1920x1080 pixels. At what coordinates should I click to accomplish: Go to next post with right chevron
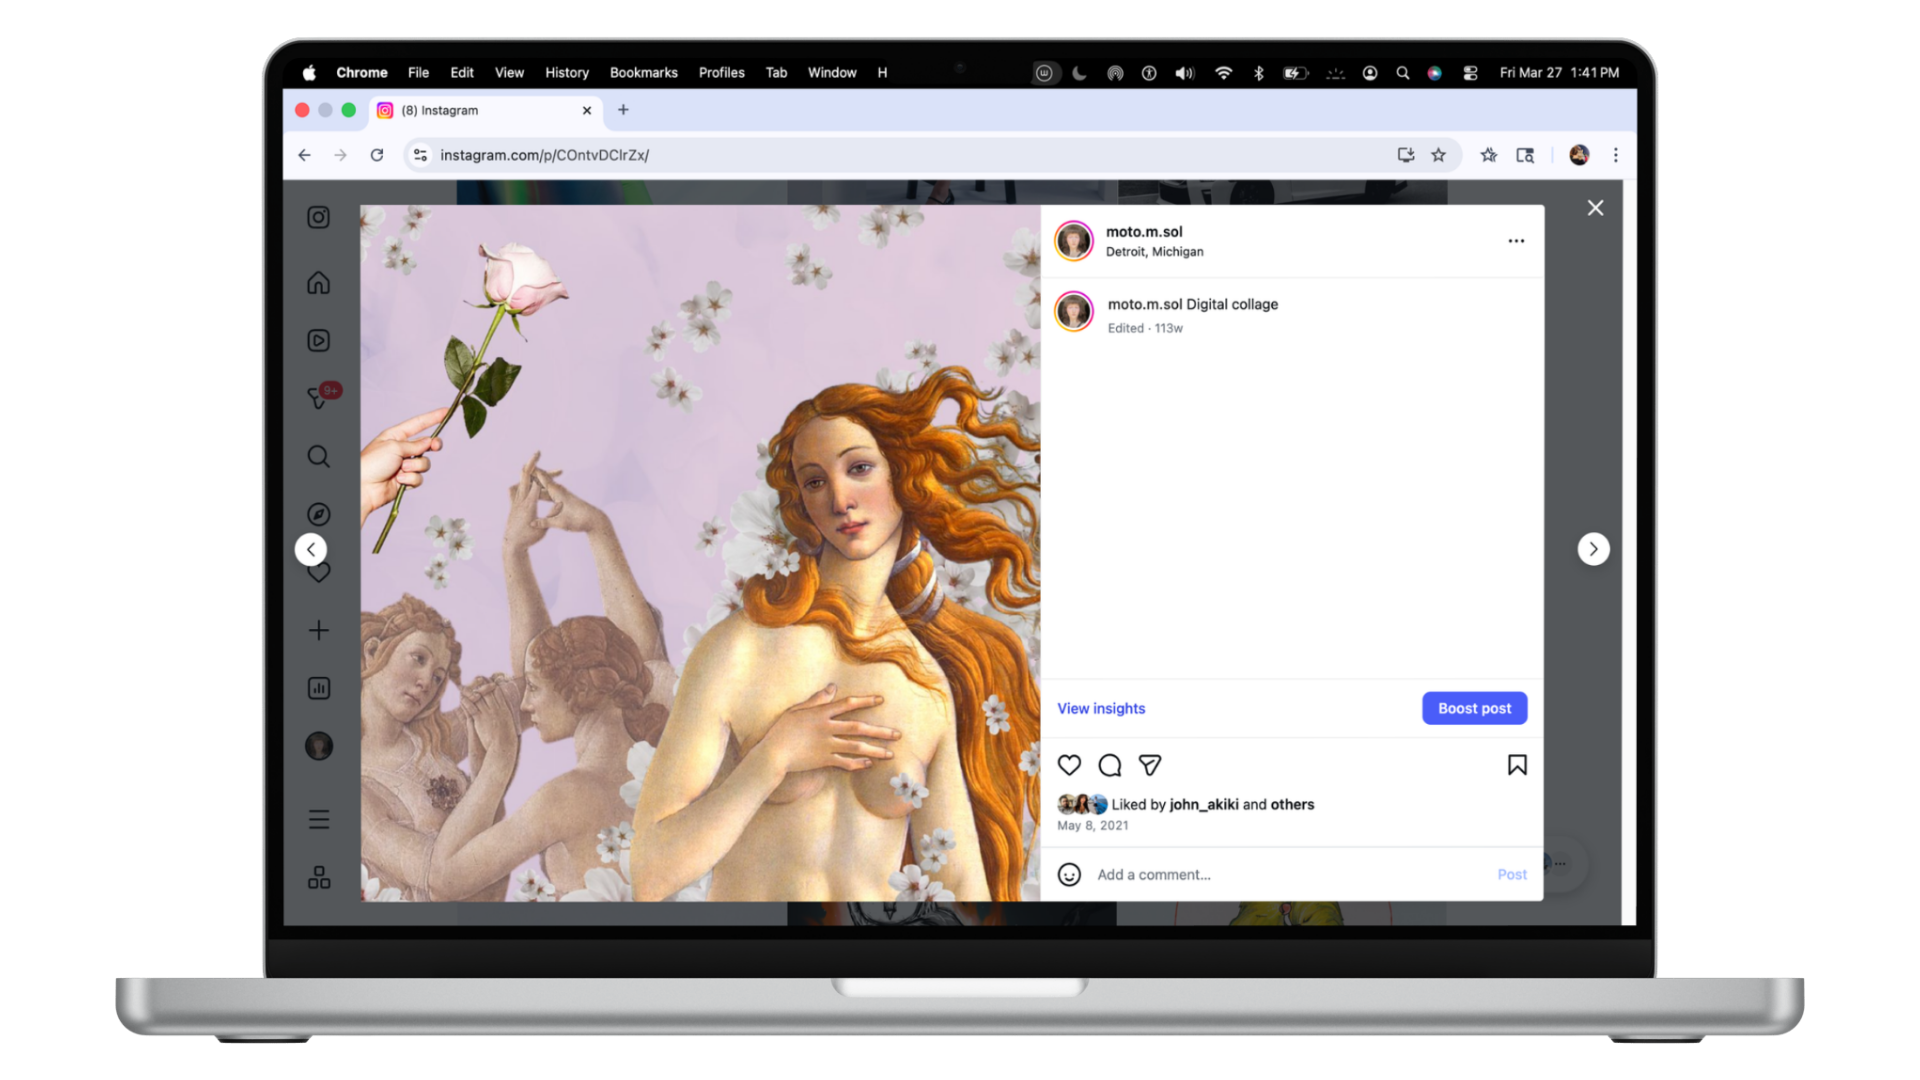click(1593, 549)
